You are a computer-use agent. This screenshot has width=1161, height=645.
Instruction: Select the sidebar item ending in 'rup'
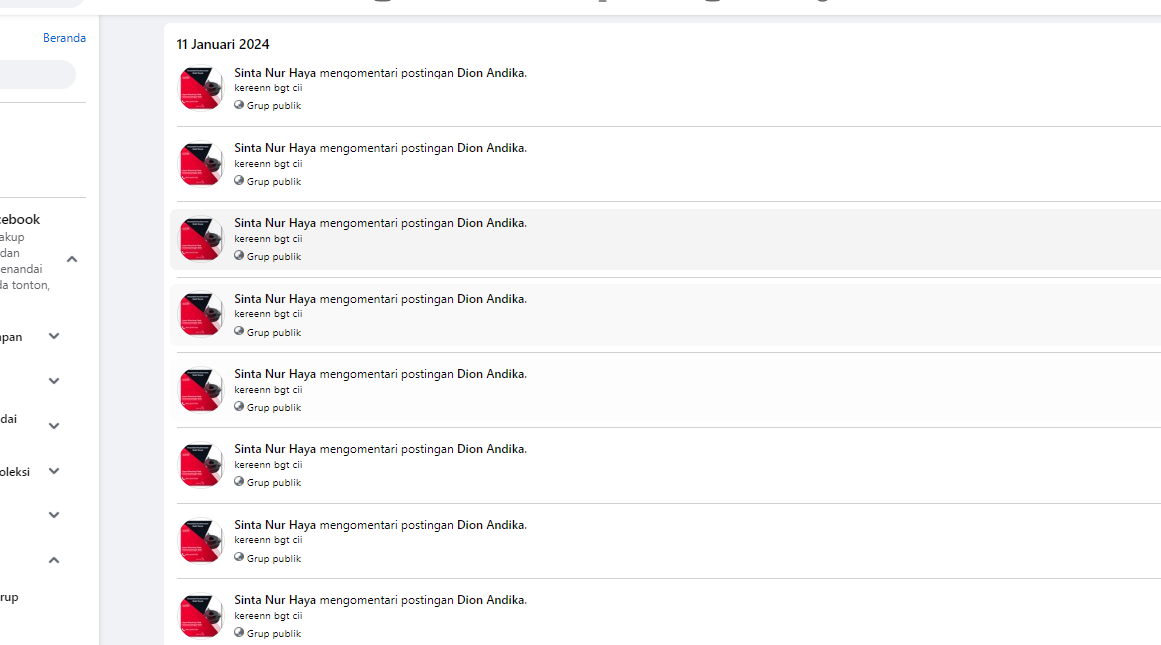click(x=9, y=597)
